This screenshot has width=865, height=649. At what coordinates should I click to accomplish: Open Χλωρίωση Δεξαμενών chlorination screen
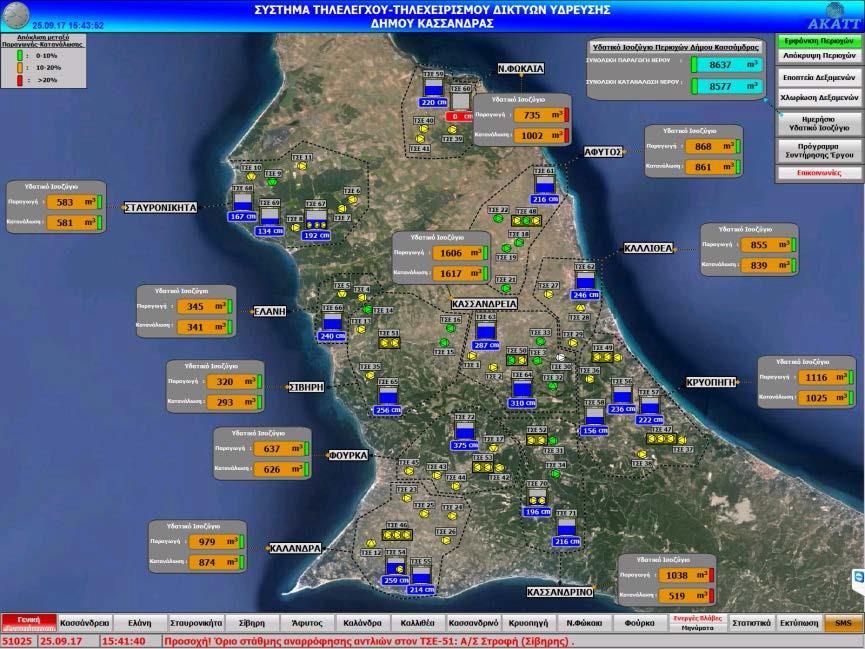coord(819,98)
